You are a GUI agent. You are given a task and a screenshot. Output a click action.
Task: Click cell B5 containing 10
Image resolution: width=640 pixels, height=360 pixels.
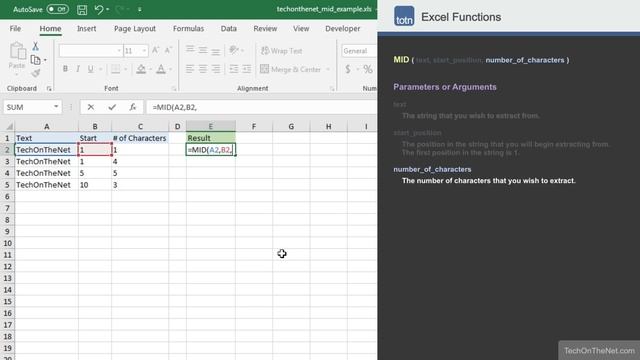point(95,185)
